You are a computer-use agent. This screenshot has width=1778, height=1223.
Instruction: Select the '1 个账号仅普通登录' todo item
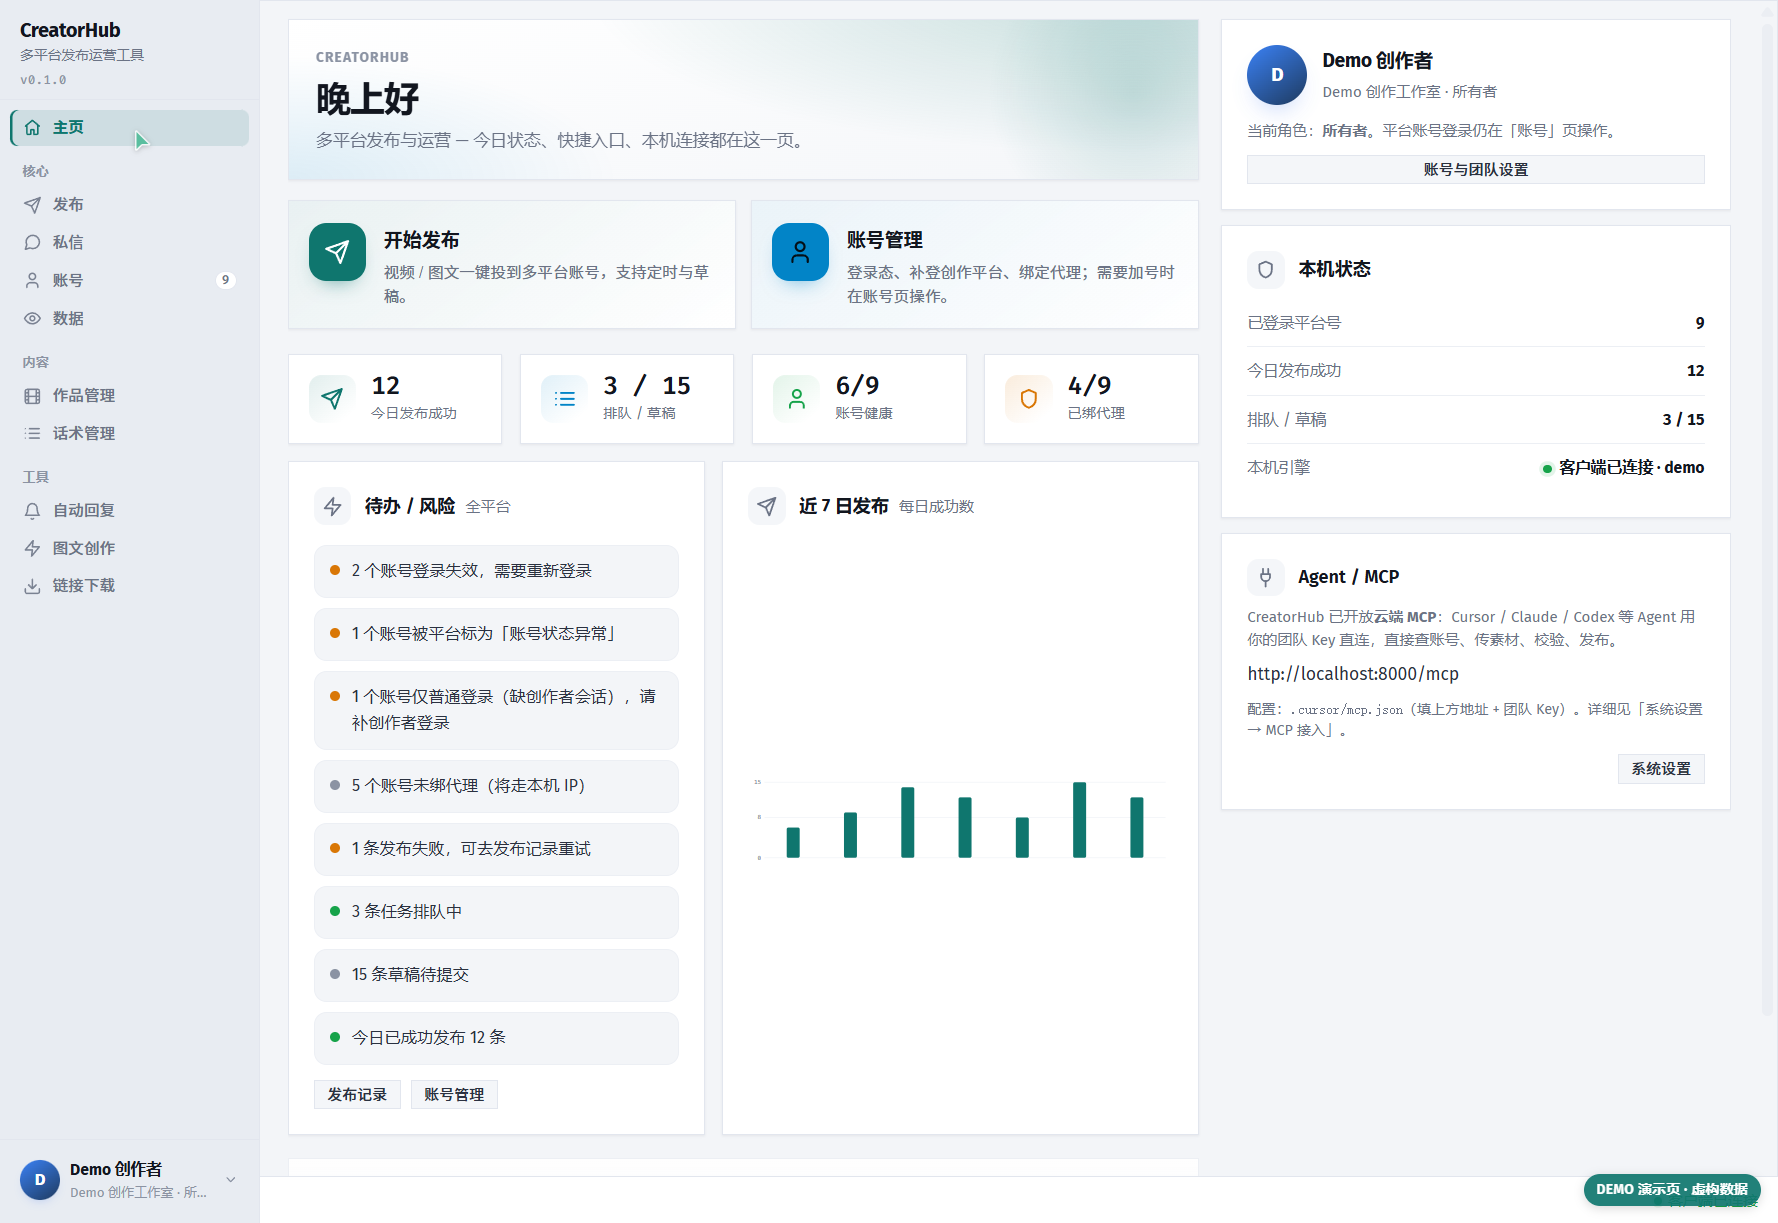496,710
